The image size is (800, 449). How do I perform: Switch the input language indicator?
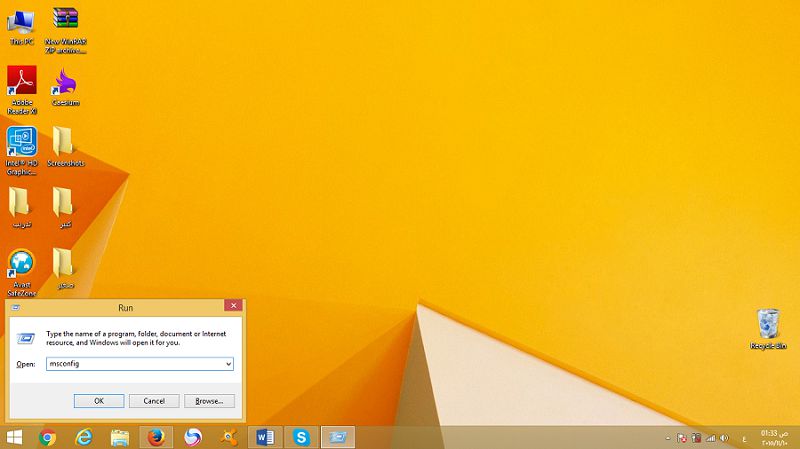point(744,439)
